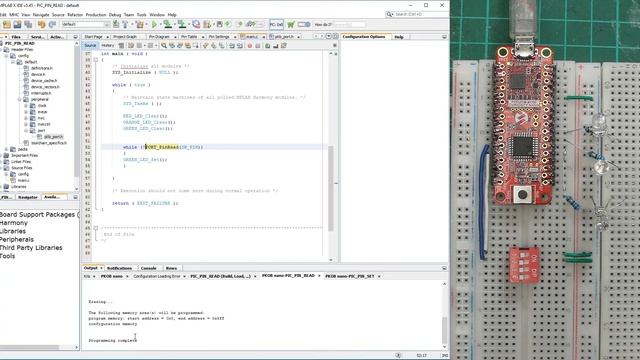Click the PC program counter box
The width and height of the screenshot is (640, 360).
pyautogui.click(x=276, y=24)
